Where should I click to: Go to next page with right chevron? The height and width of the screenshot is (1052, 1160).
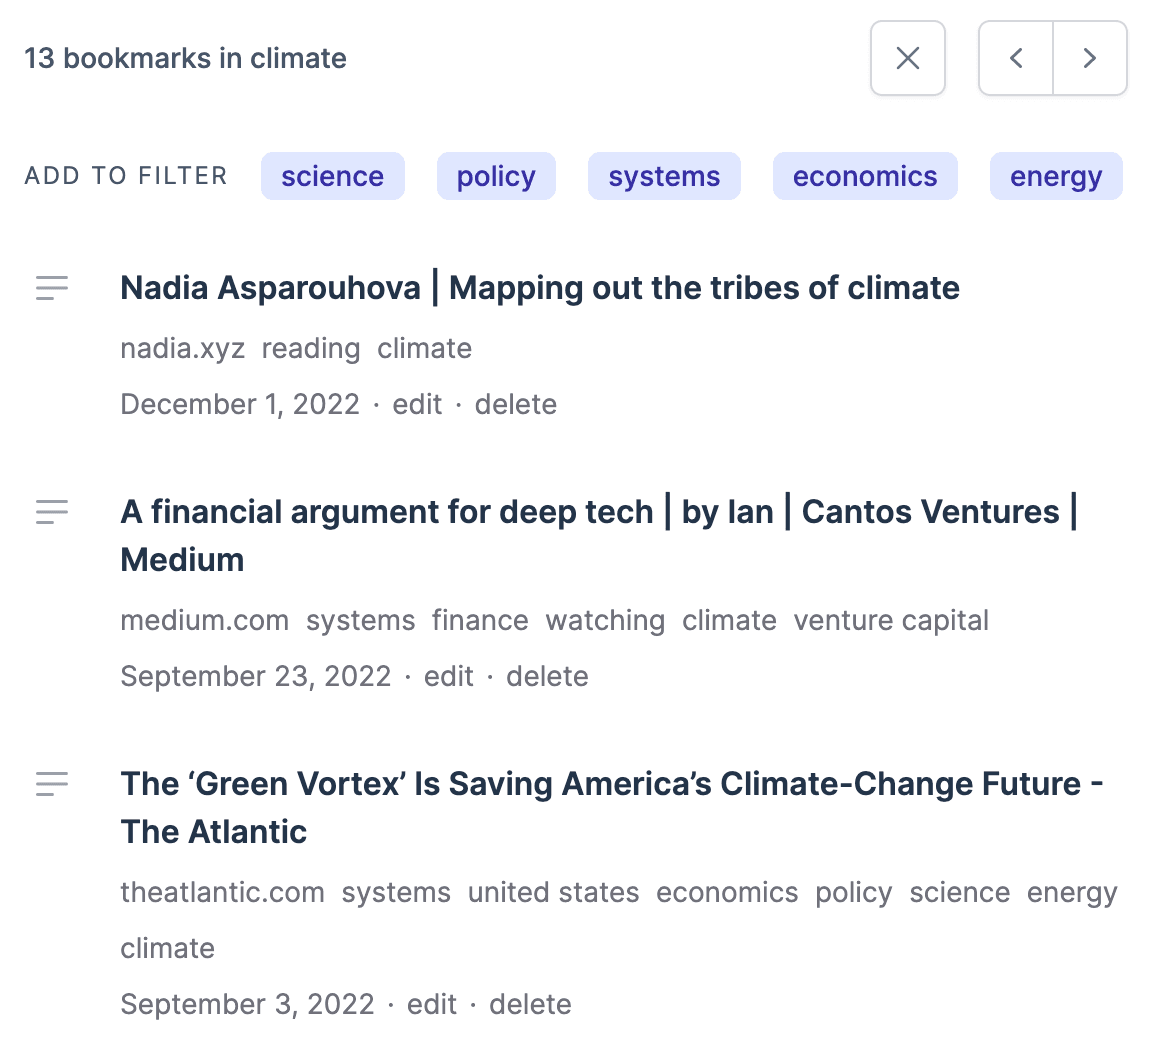pyautogui.click(x=1090, y=58)
